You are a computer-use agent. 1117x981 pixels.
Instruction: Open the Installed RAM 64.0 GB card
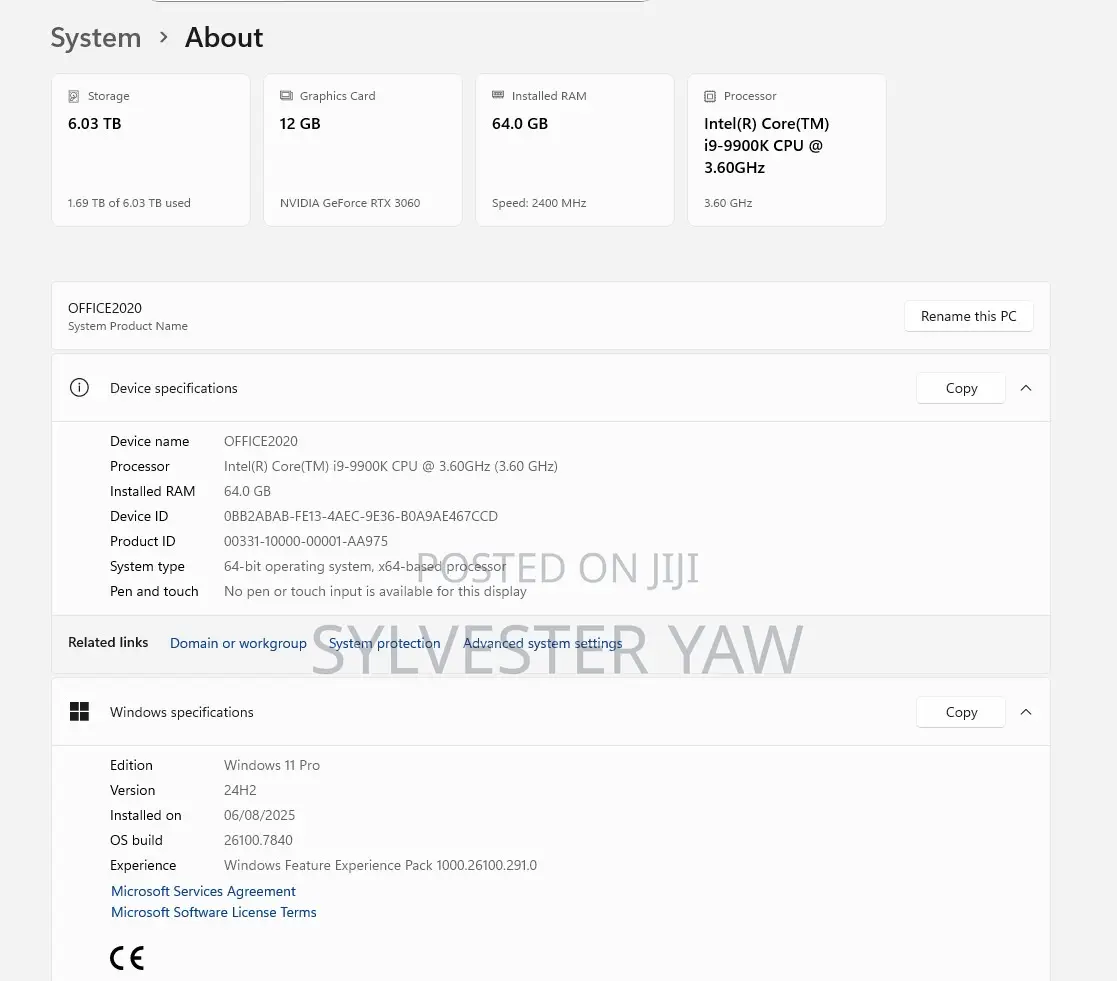[575, 150]
